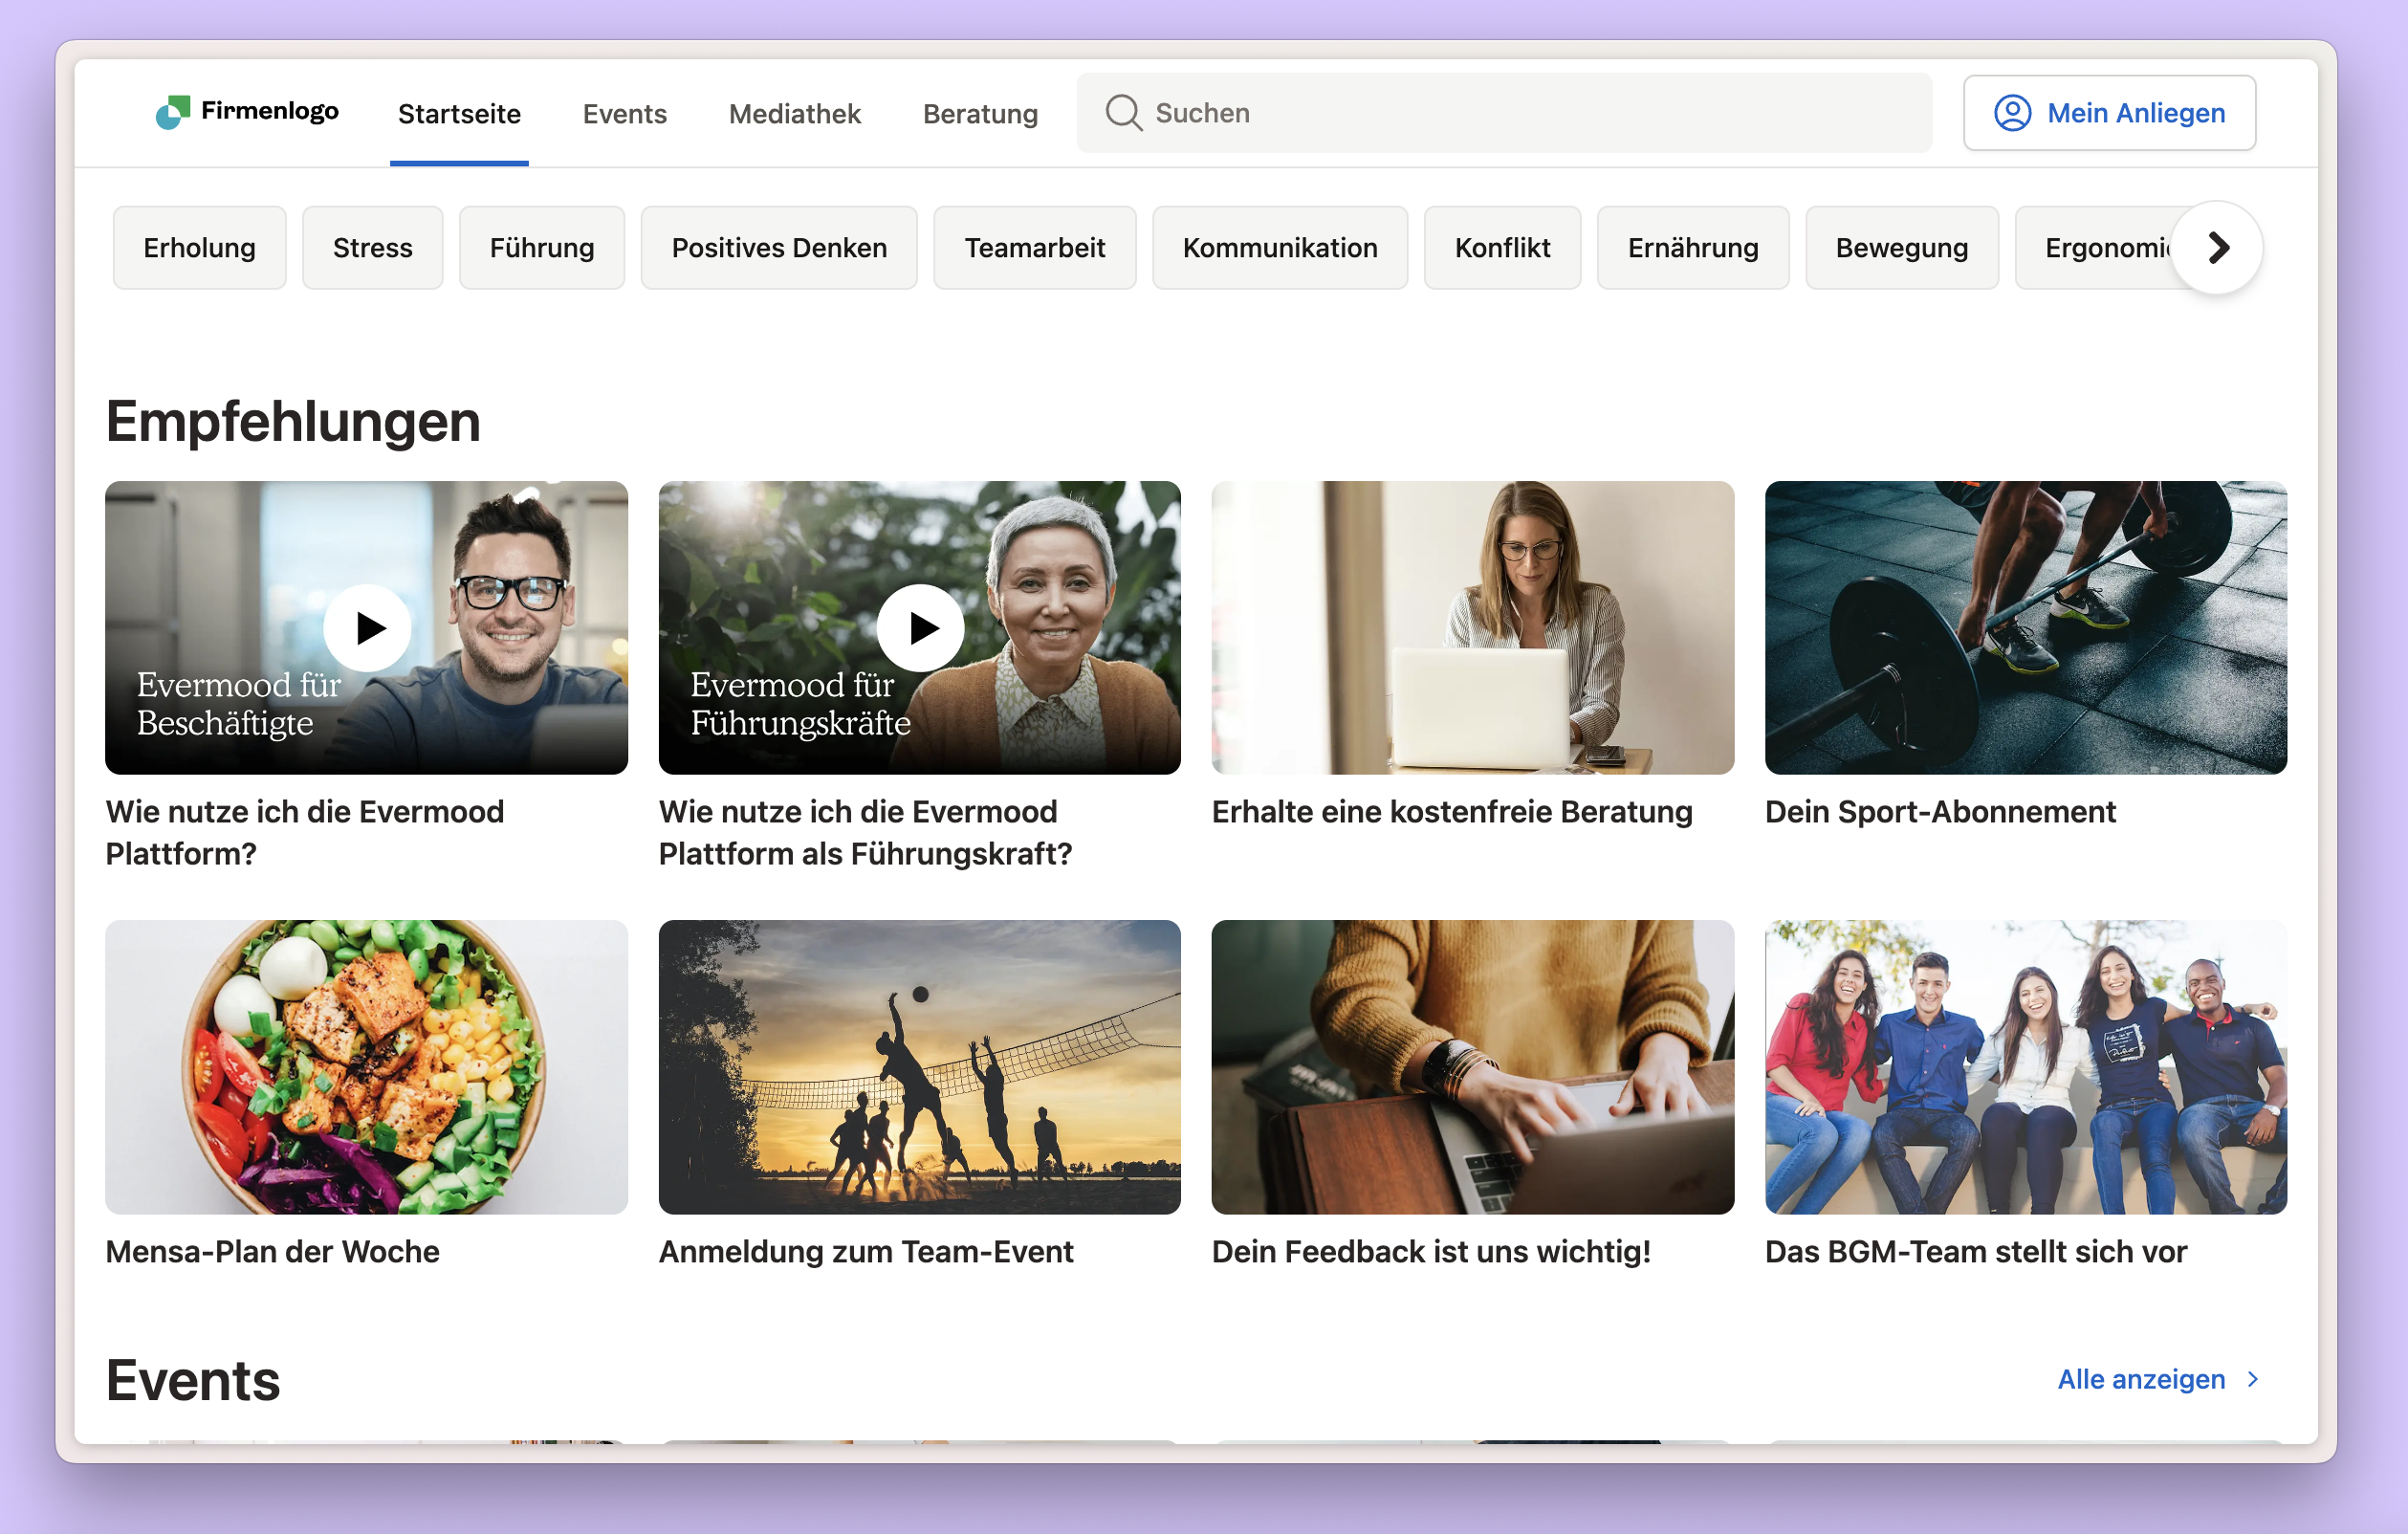This screenshot has width=2408, height=1534.
Task: Filter by the Stress topic chip
Action: coord(372,248)
